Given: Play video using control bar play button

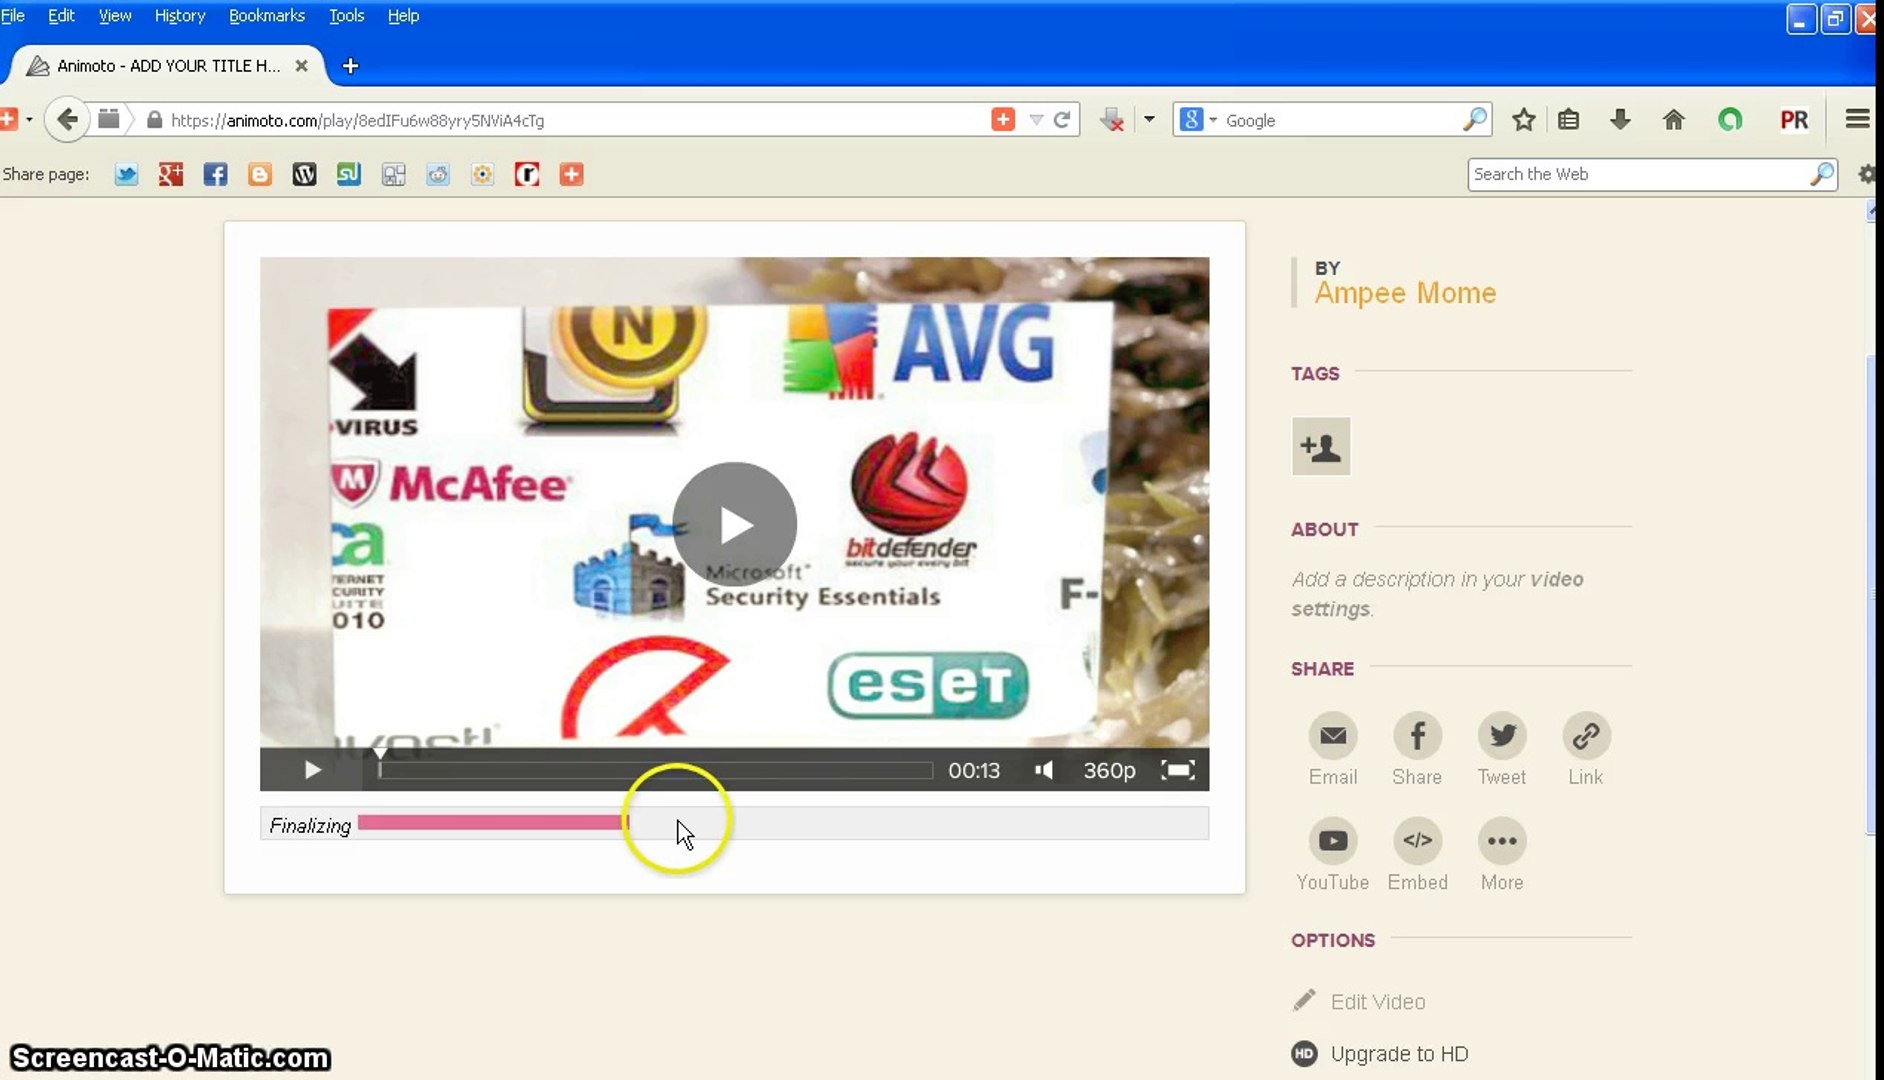Looking at the screenshot, I should tap(312, 770).
